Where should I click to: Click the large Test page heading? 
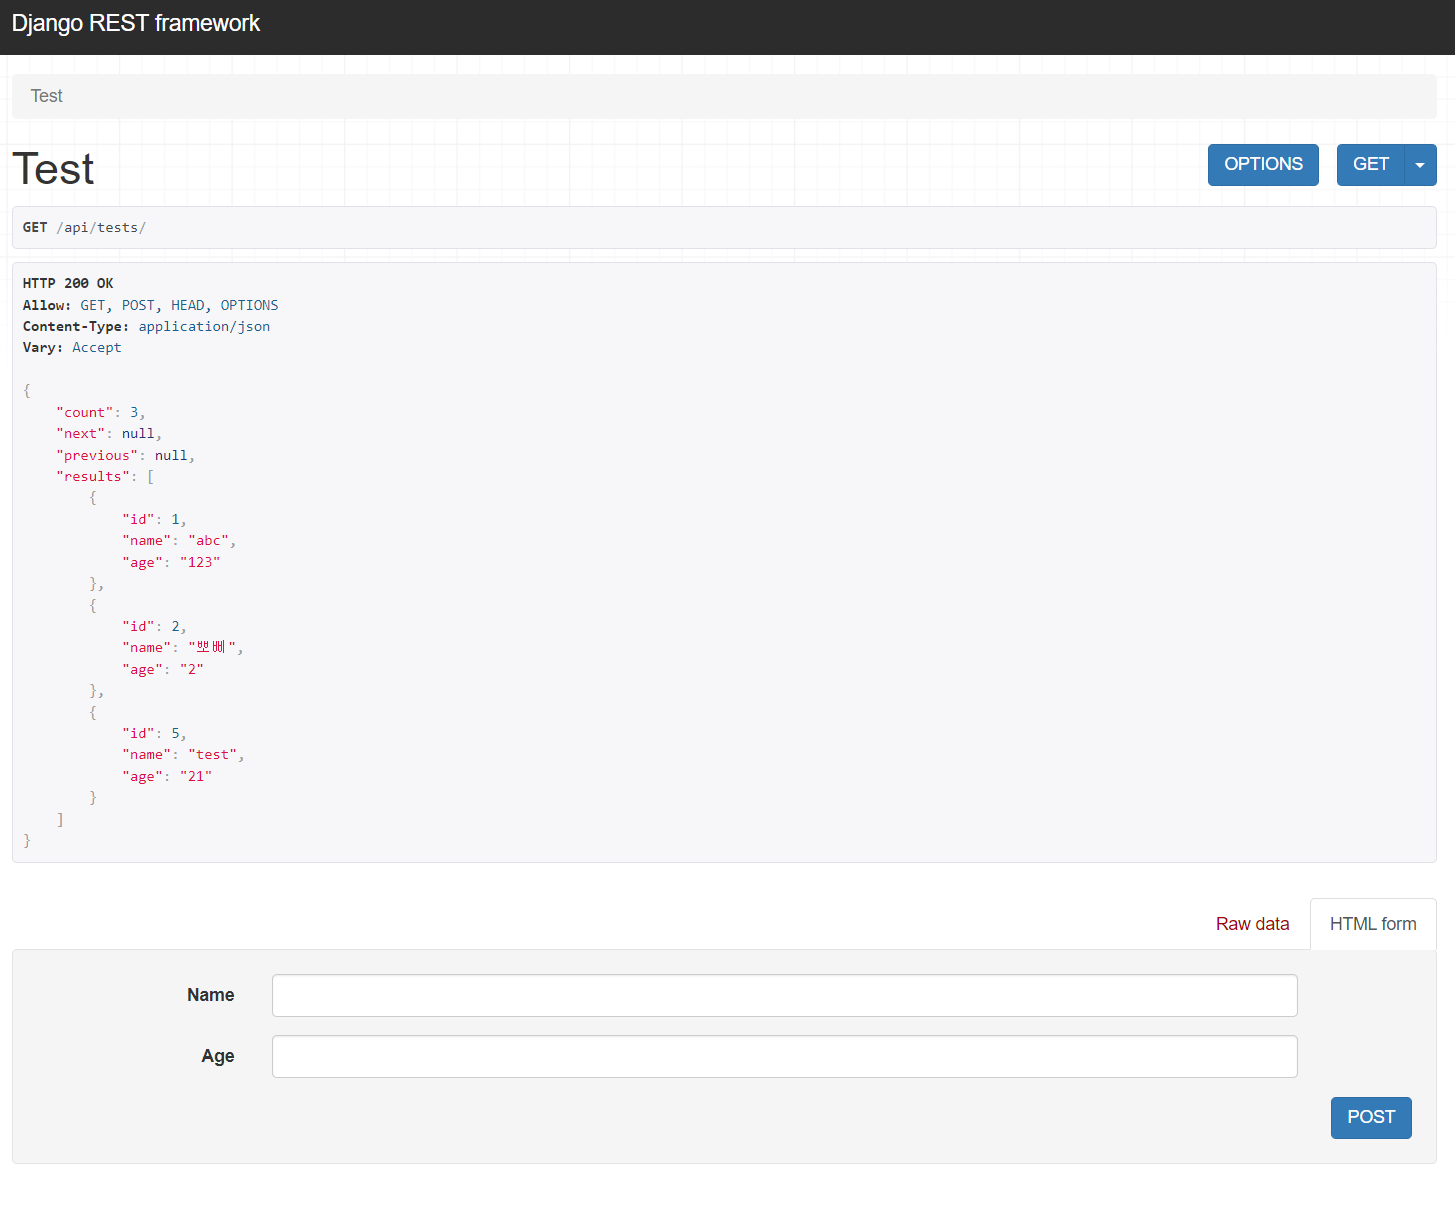53,169
